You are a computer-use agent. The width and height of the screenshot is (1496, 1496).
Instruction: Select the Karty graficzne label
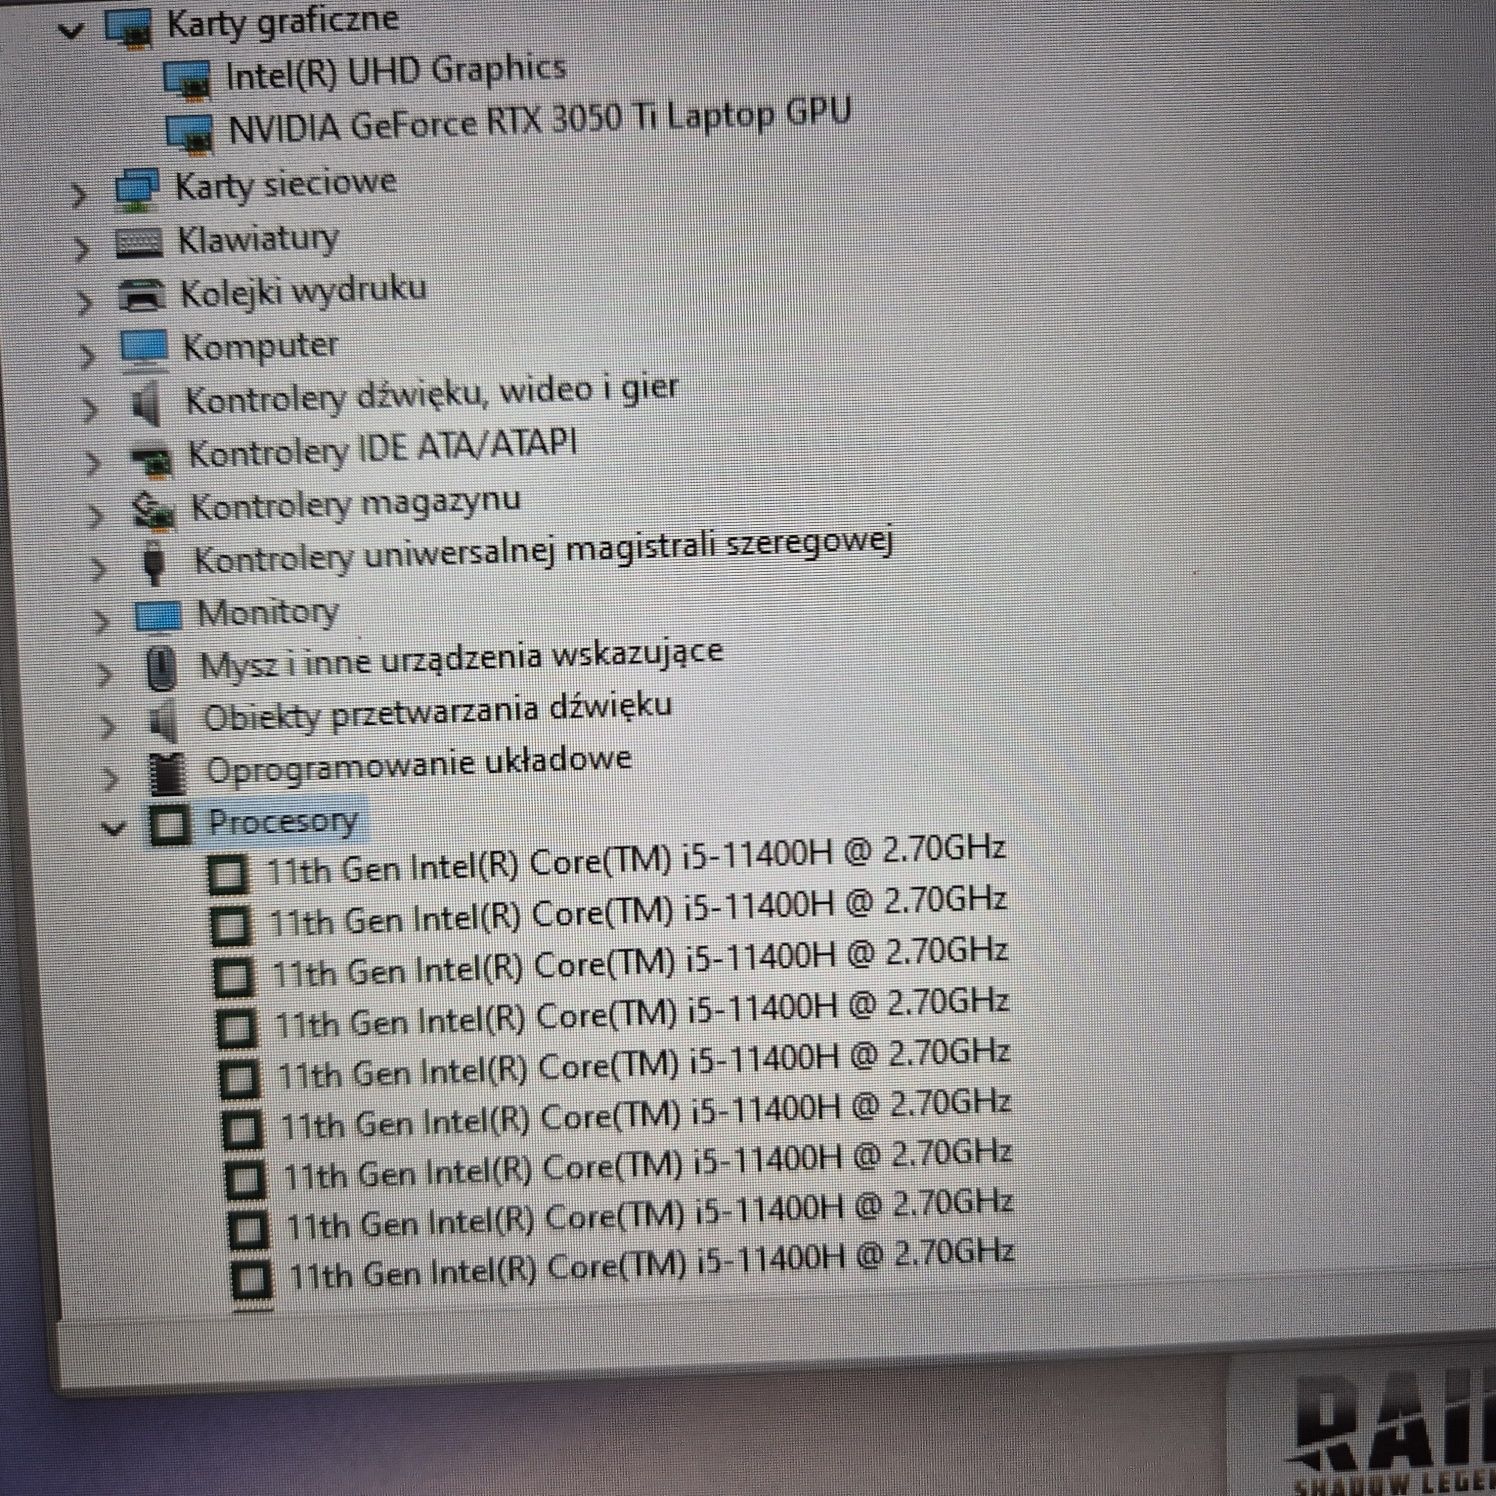[x=283, y=22]
